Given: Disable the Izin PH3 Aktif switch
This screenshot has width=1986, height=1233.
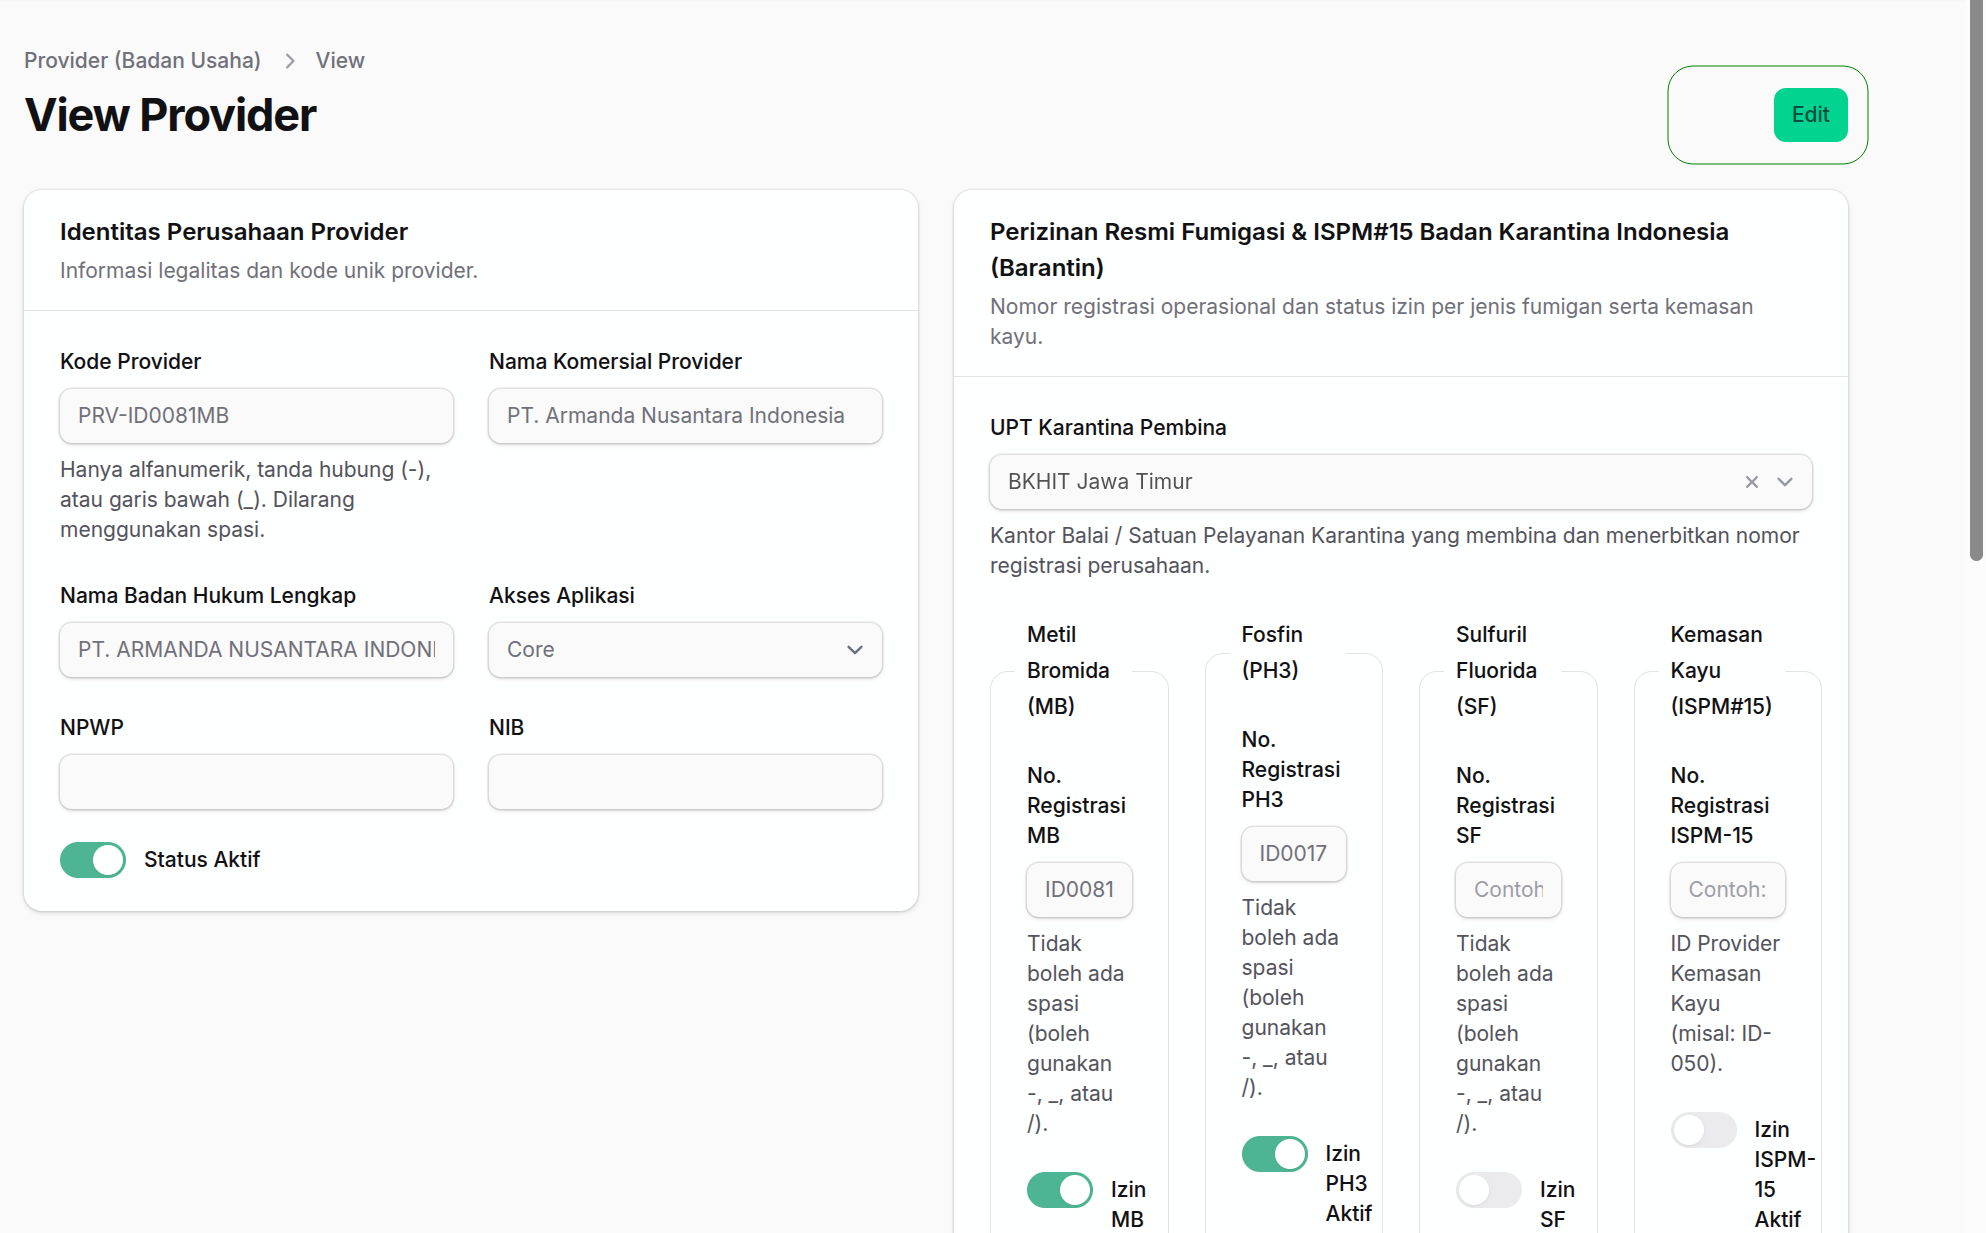Looking at the screenshot, I should [1274, 1154].
